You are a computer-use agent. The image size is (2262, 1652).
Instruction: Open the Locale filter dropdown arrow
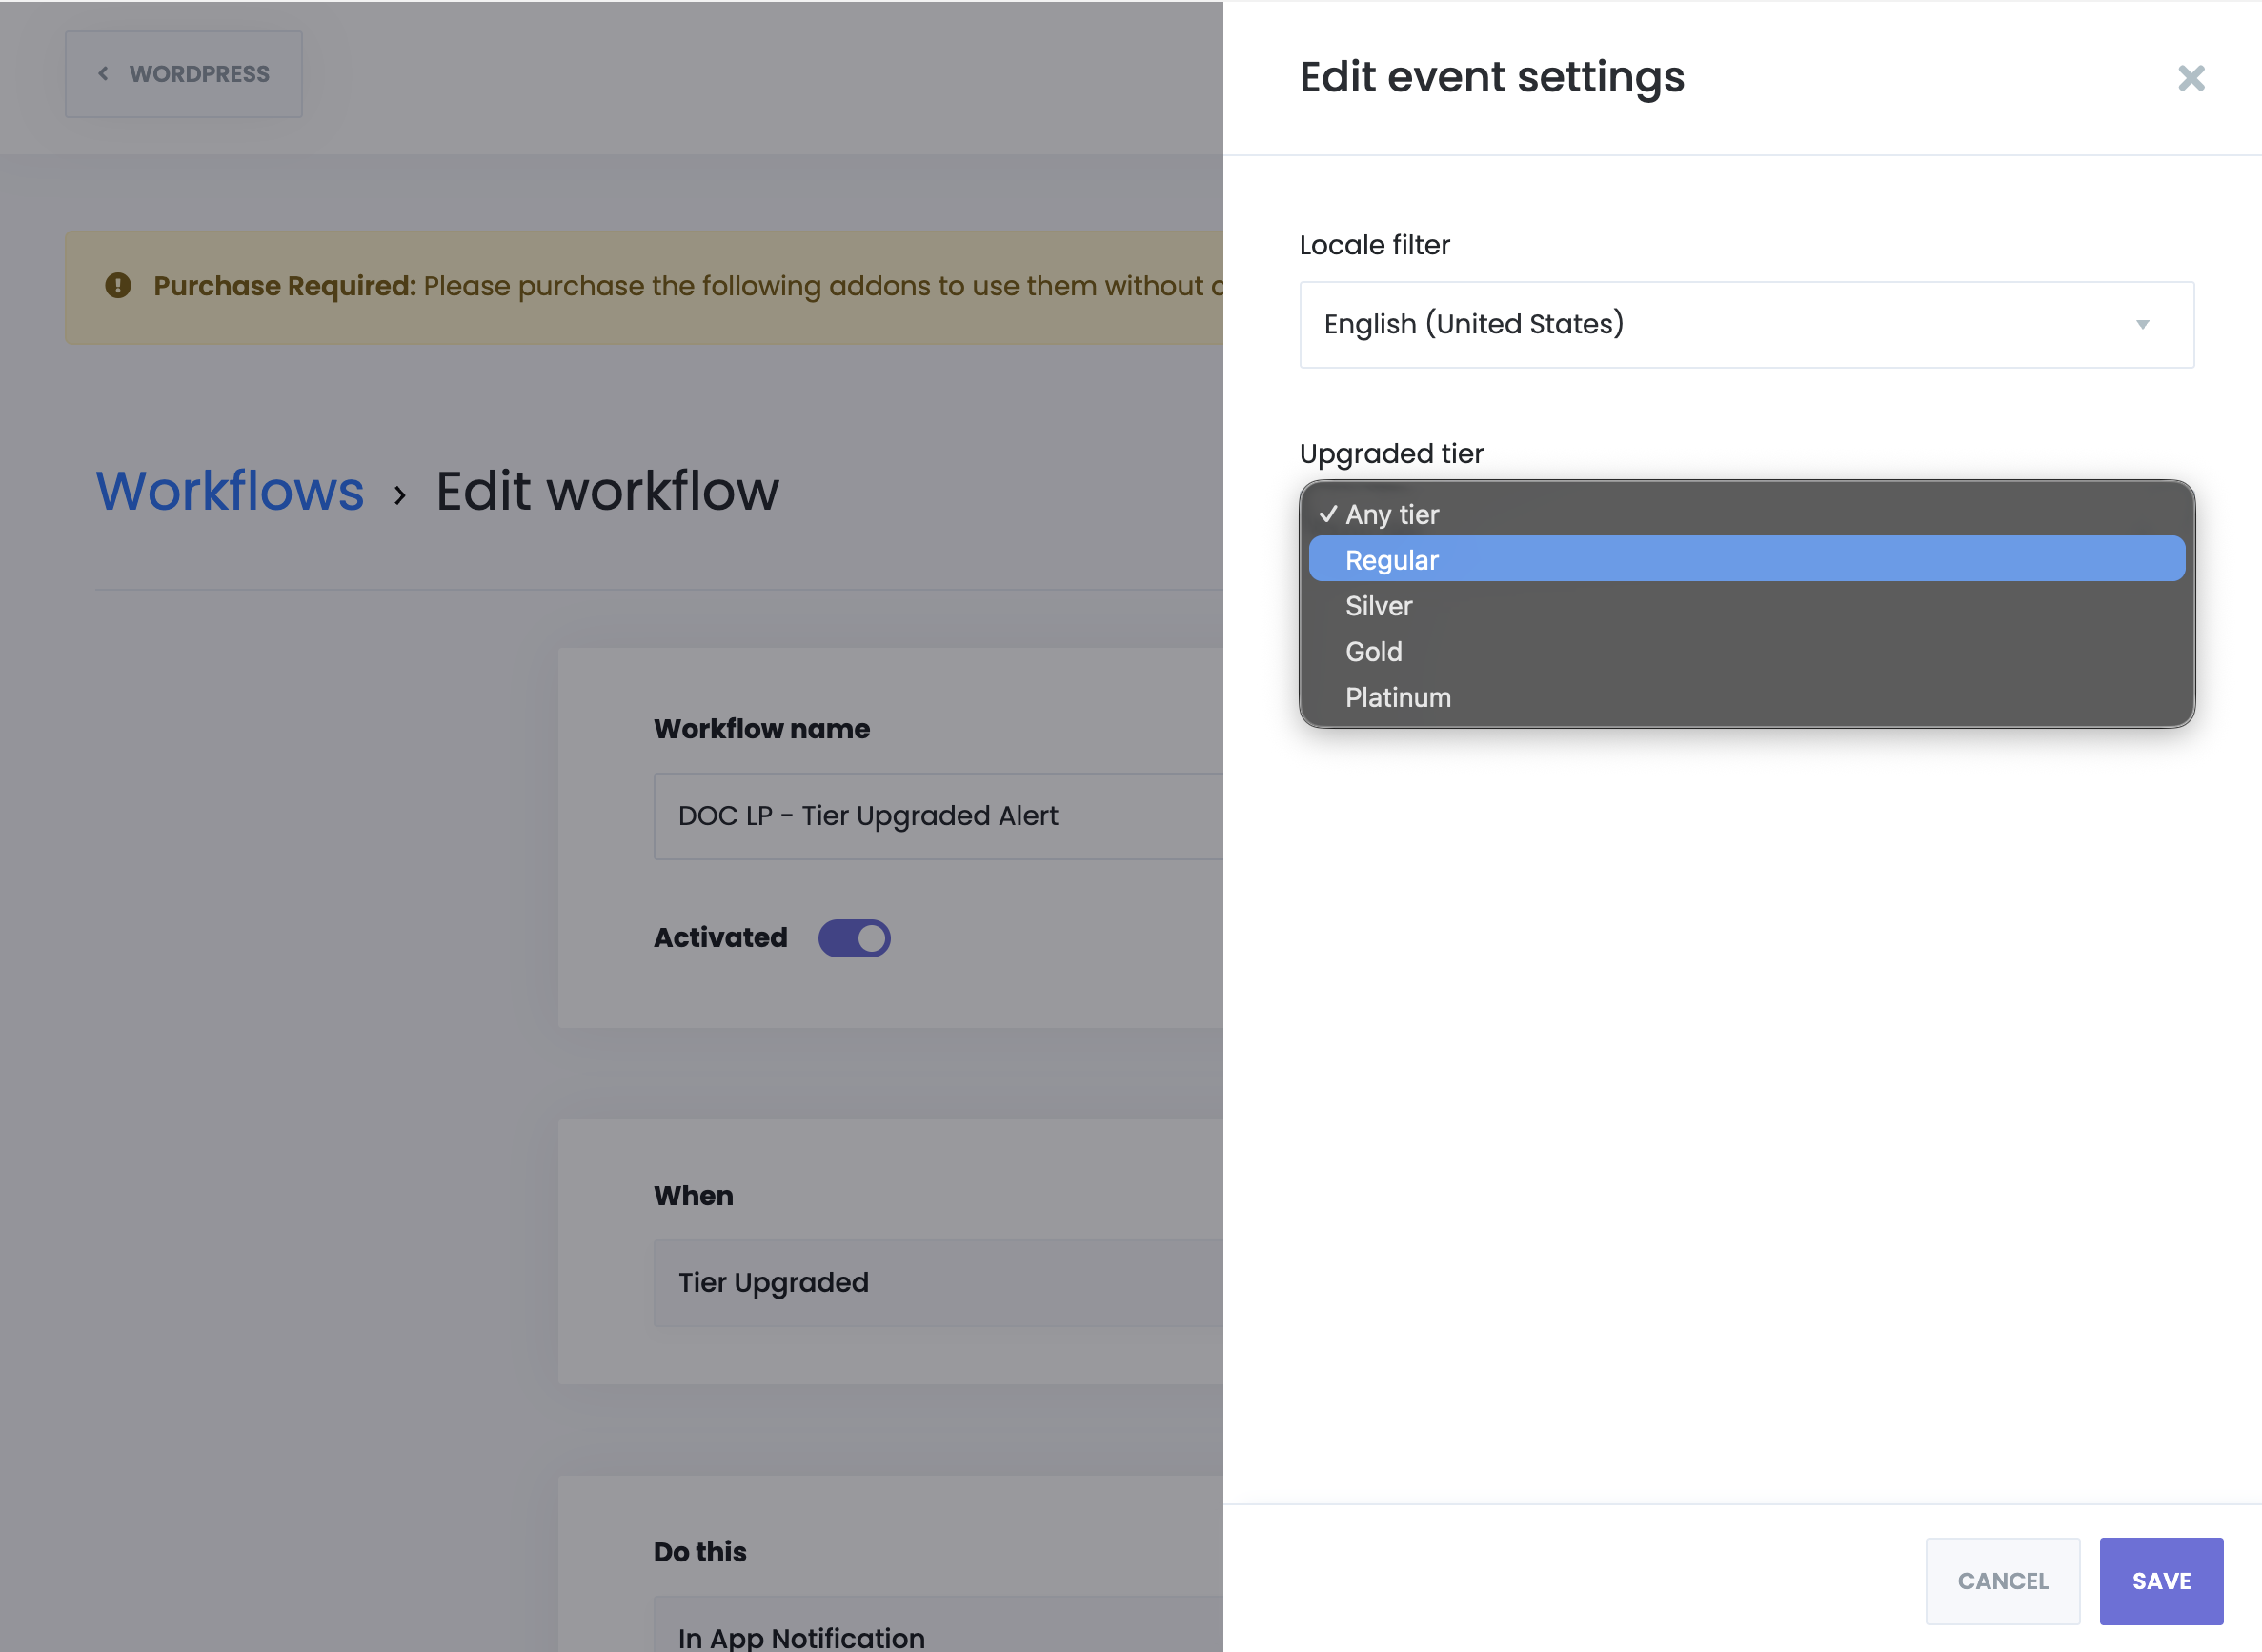click(x=2142, y=325)
